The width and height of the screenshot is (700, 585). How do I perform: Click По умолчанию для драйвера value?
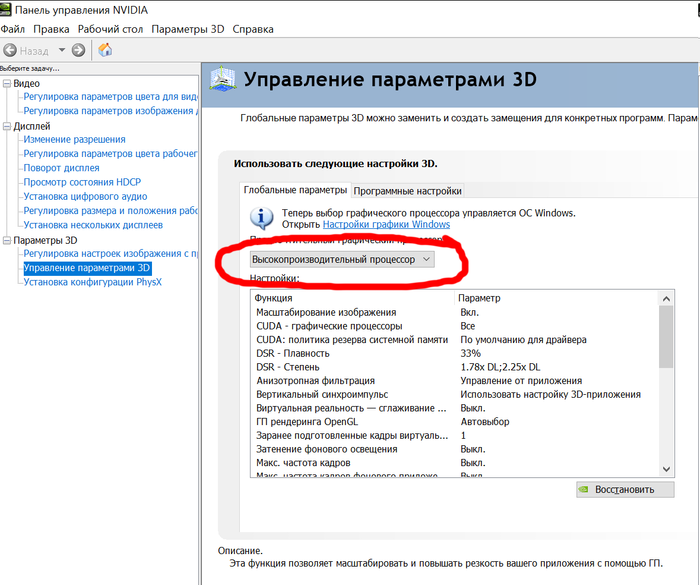point(523,340)
